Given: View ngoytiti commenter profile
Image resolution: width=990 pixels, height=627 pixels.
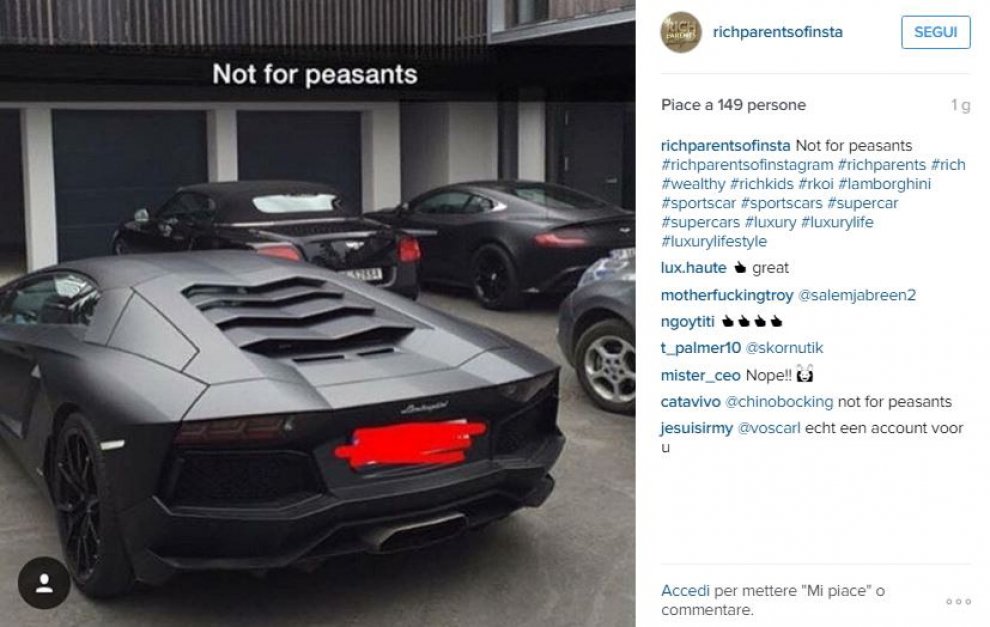Looking at the screenshot, I should coord(688,321).
